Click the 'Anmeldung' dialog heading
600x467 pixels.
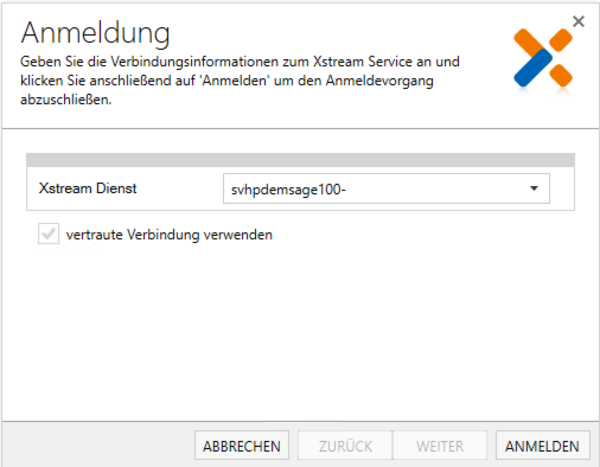coord(95,33)
